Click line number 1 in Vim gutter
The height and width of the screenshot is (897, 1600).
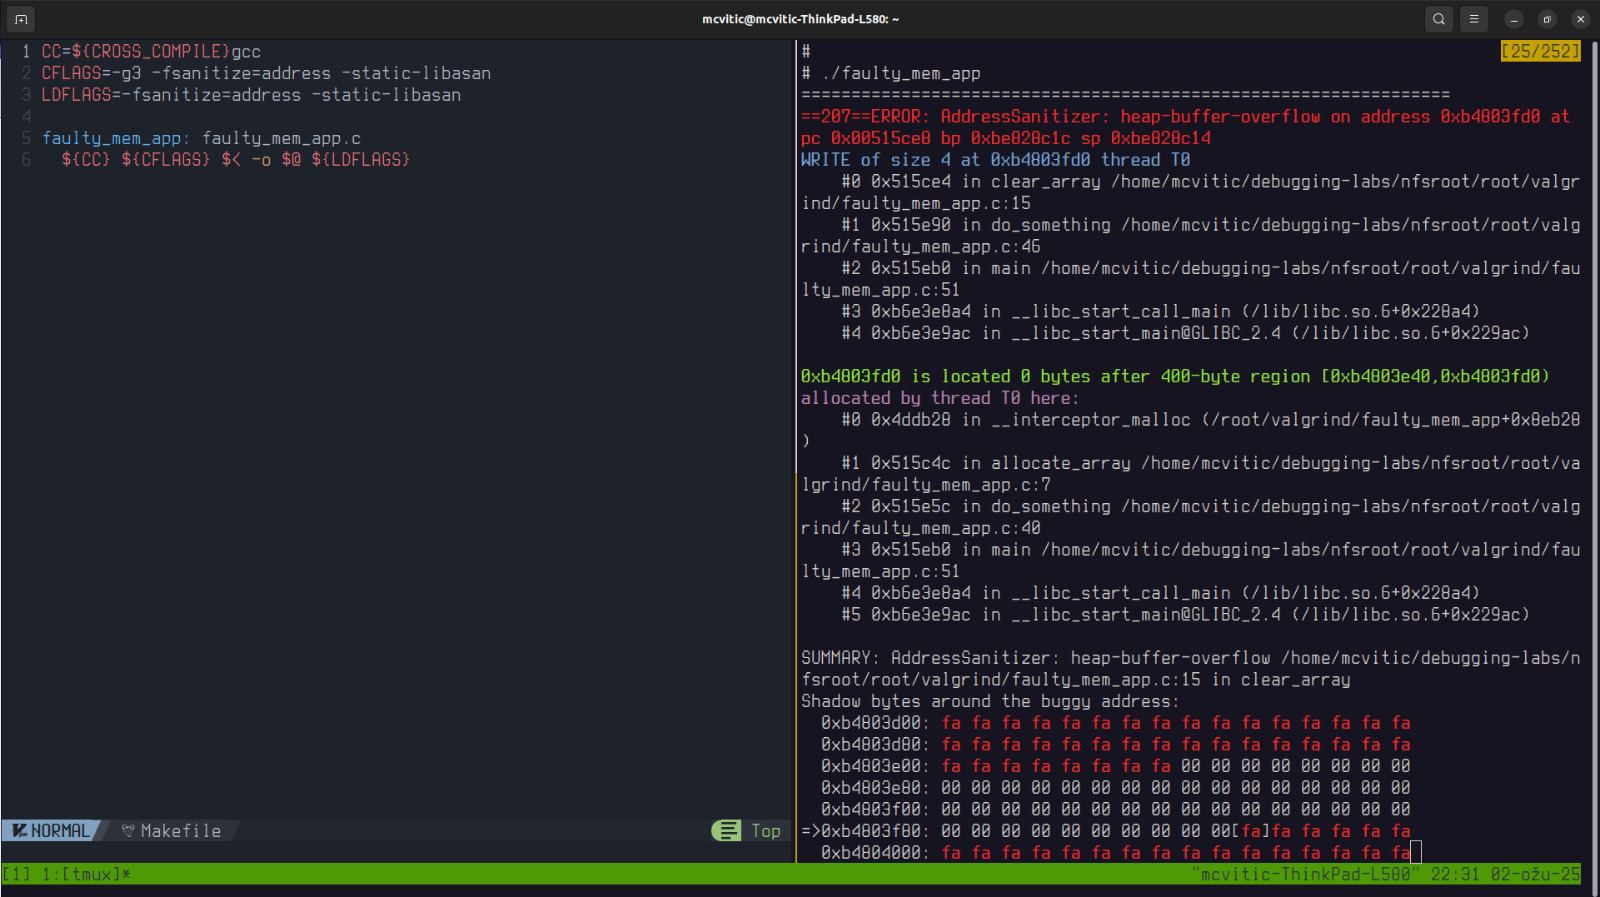pyautogui.click(x=26, y=51)
